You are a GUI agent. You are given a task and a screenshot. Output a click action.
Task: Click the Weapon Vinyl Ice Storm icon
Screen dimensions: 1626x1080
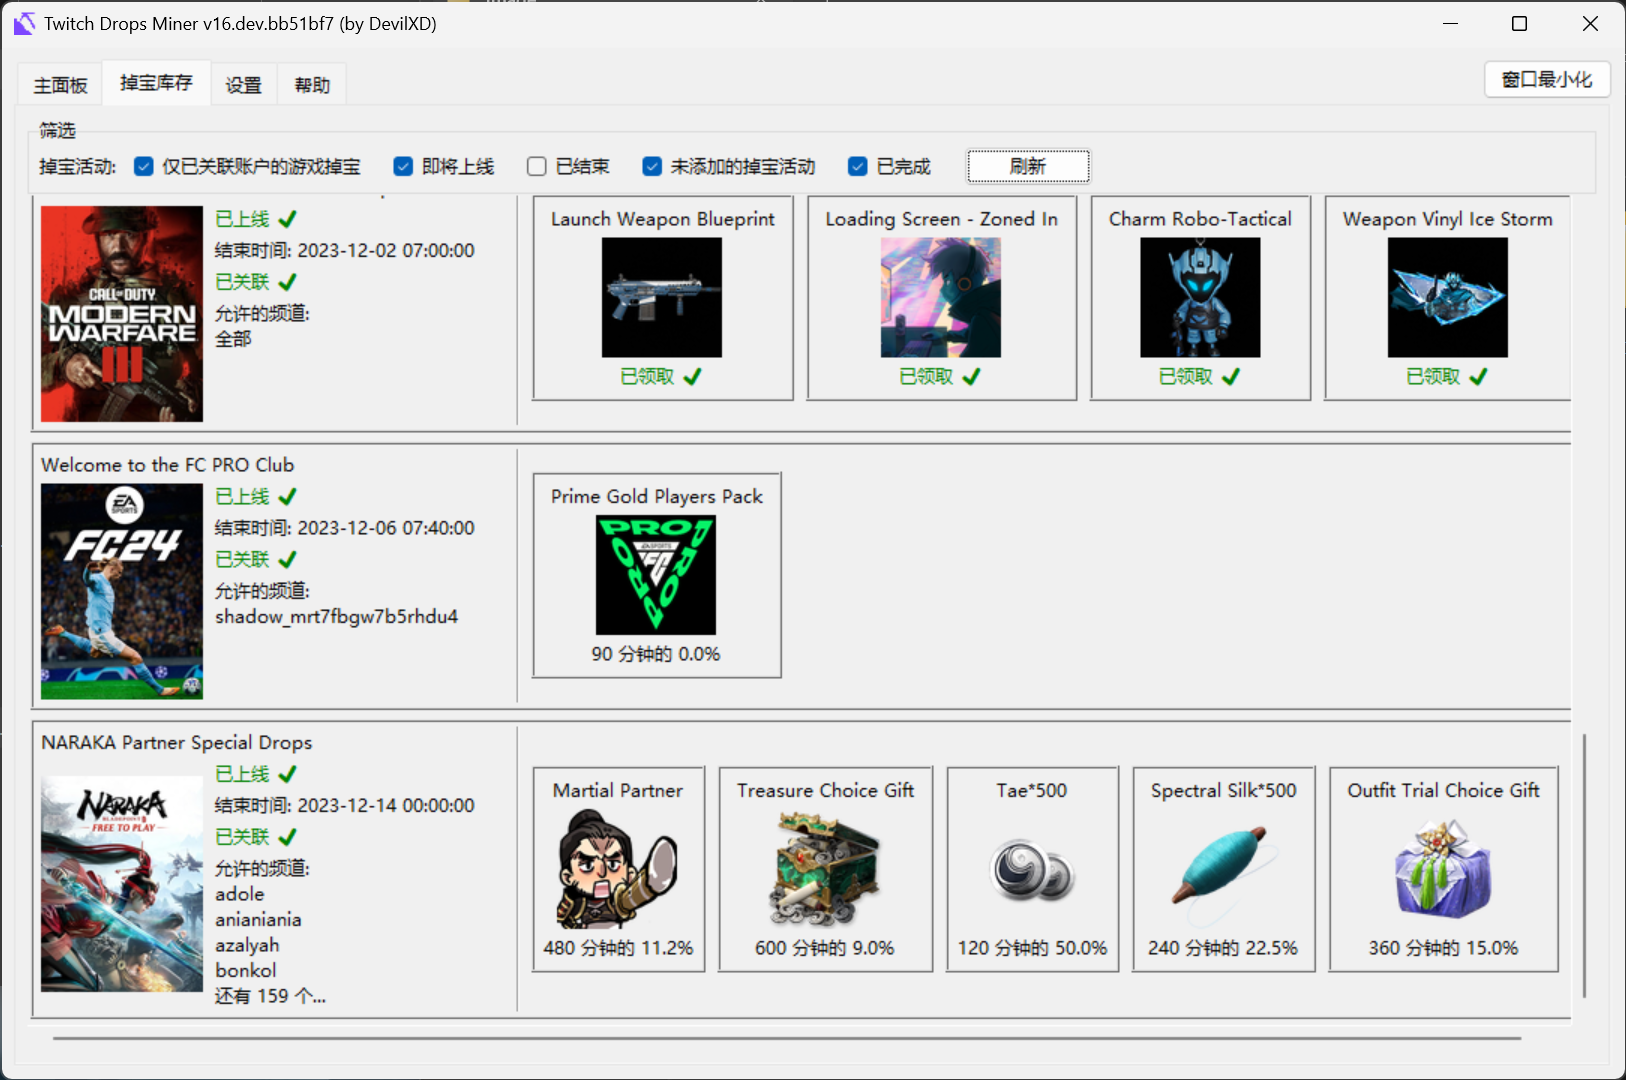1448,297
